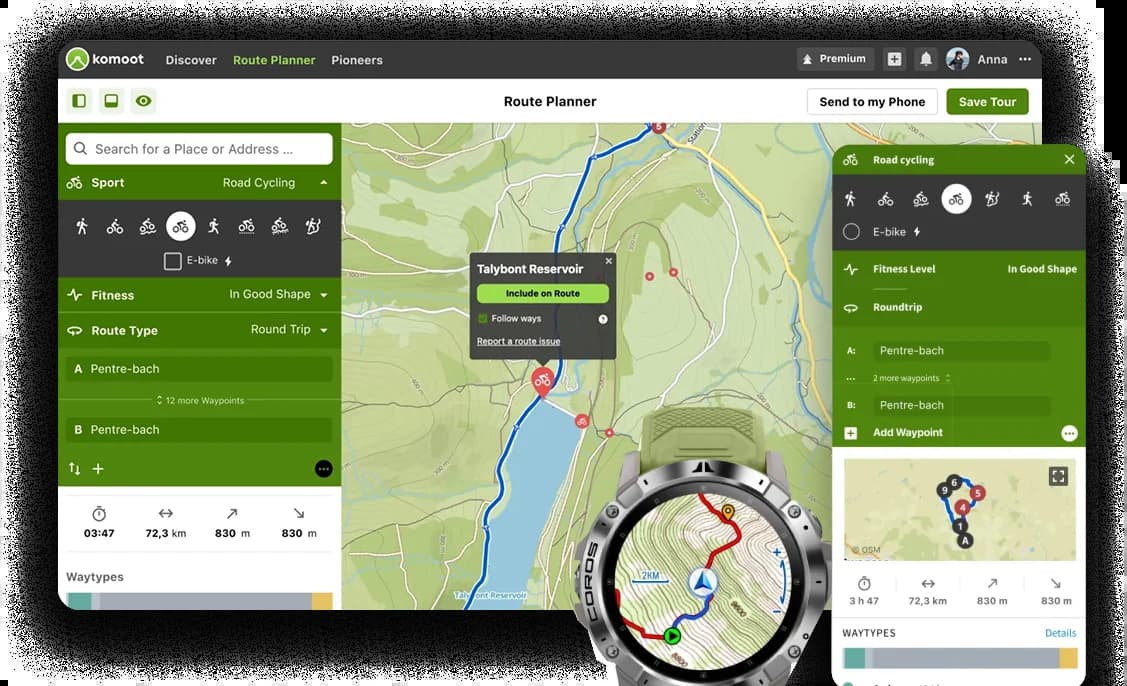
Task: Open the Premium upgrade button
Action: point(834,59)
